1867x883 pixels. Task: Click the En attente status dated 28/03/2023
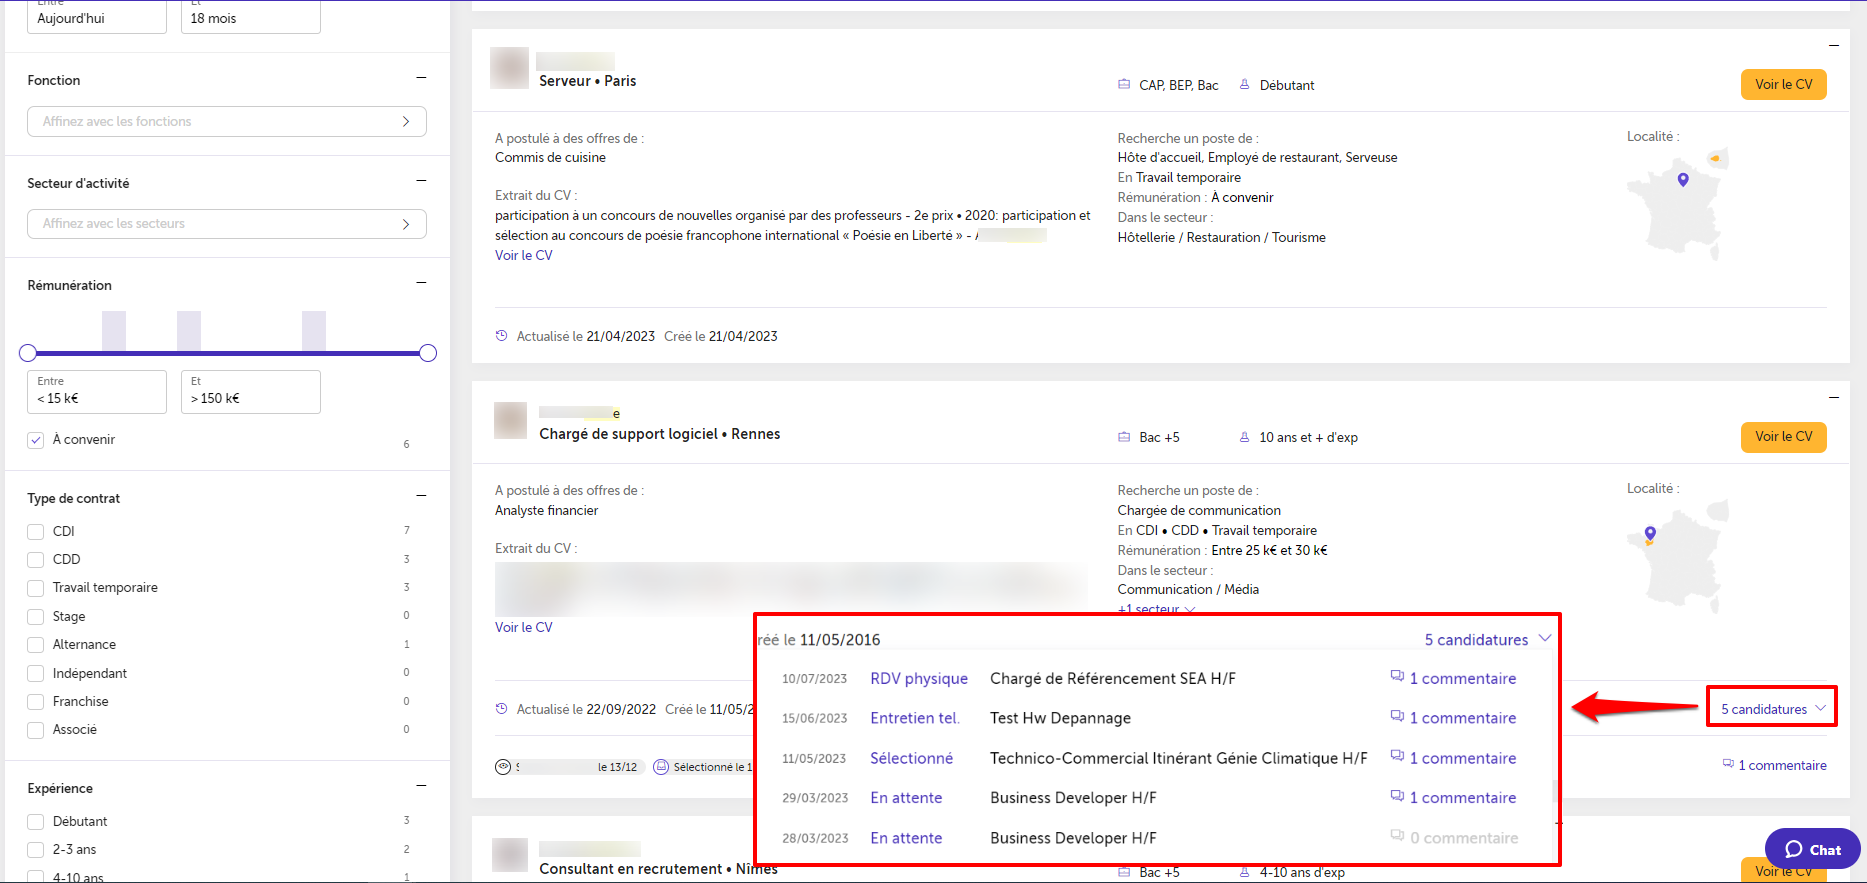pos(906,838)
